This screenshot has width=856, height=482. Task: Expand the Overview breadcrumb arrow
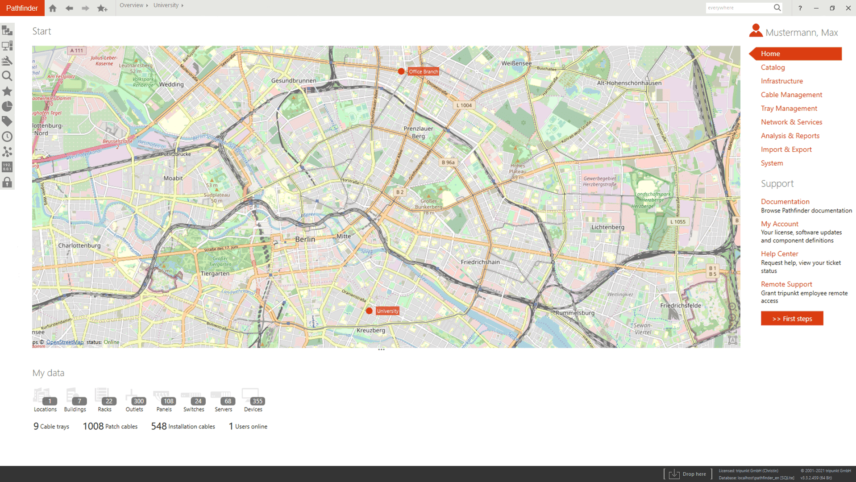tap(147, 5)
